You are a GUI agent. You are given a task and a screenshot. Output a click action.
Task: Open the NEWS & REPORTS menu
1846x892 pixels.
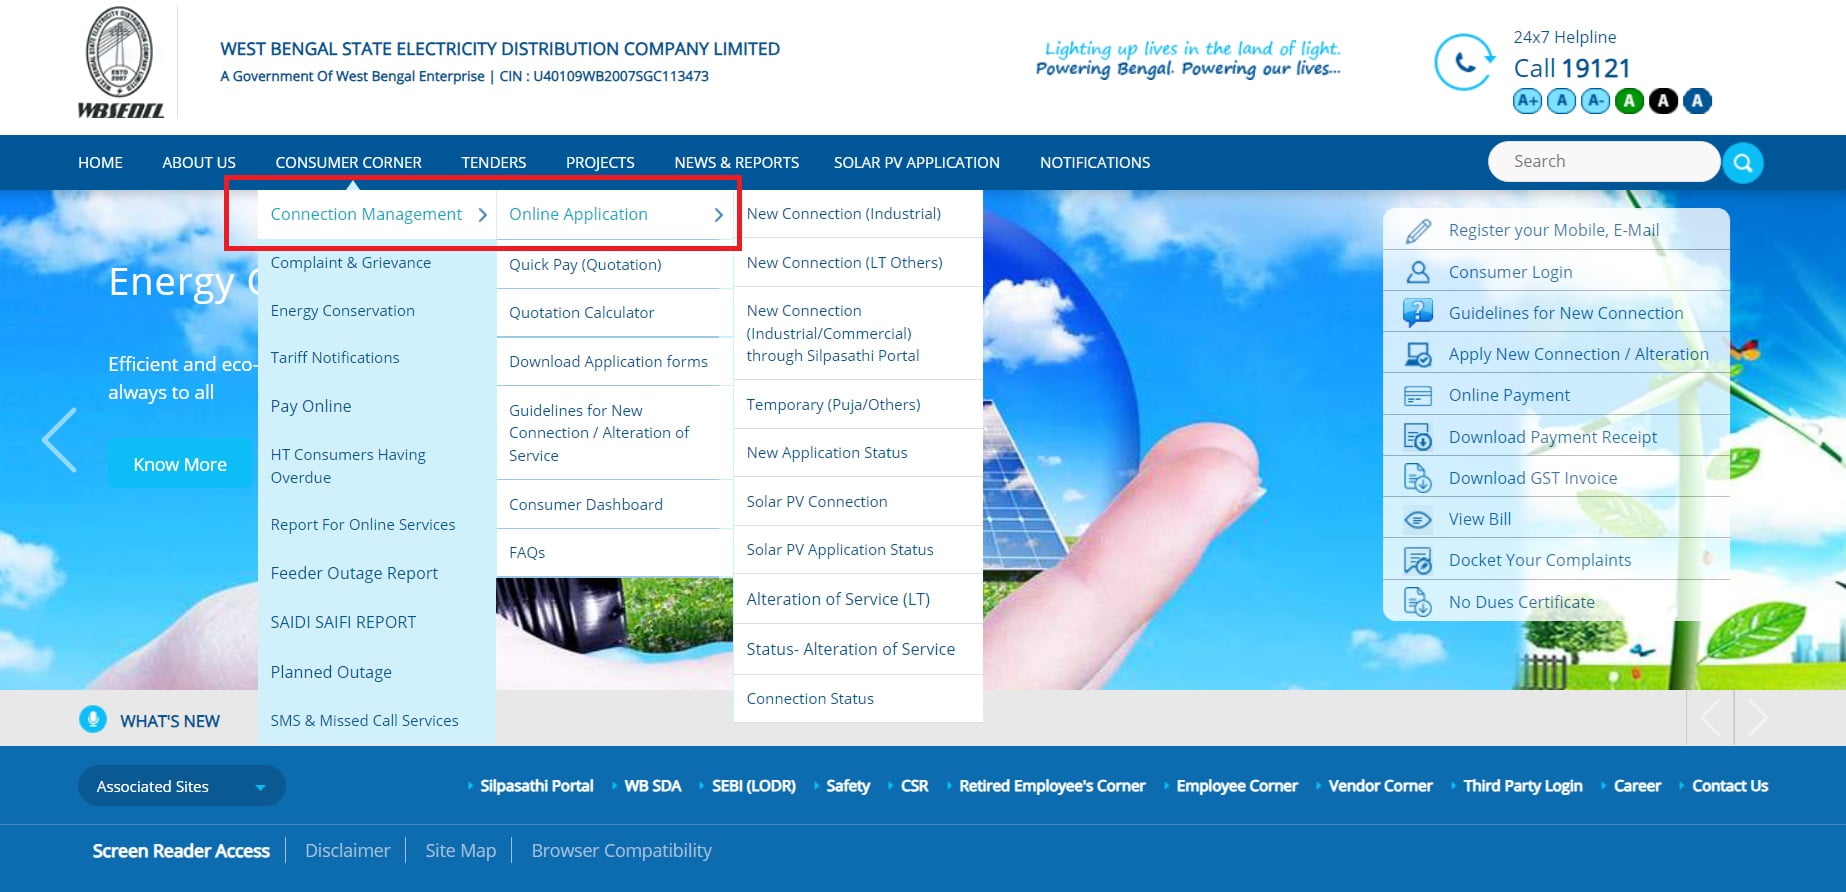(x=736, y=162)
